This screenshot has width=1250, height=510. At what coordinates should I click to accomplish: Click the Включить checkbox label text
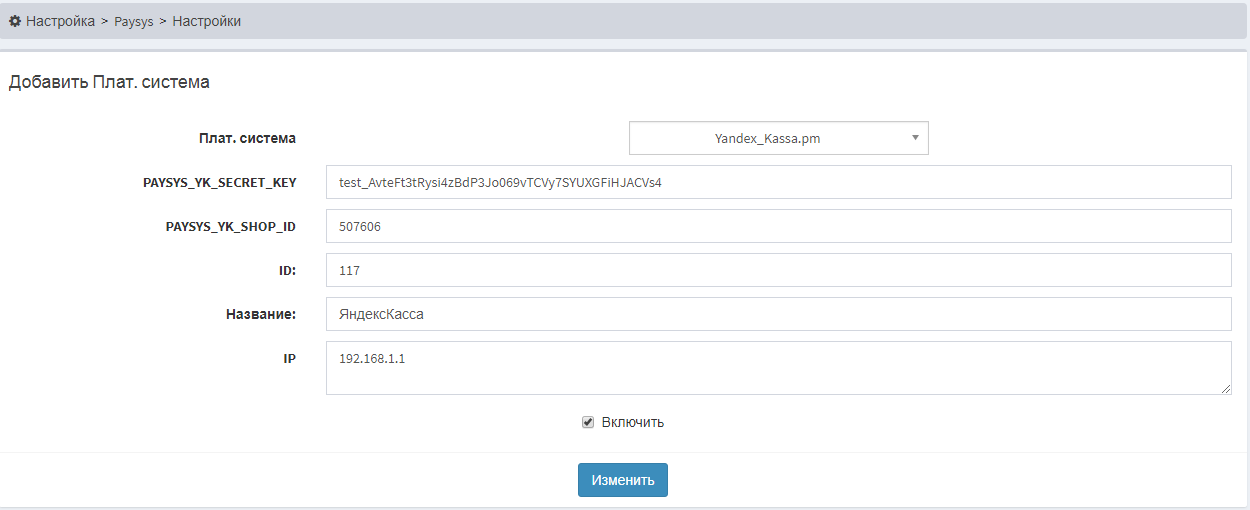pyautogui.click(x=632, y=422)
